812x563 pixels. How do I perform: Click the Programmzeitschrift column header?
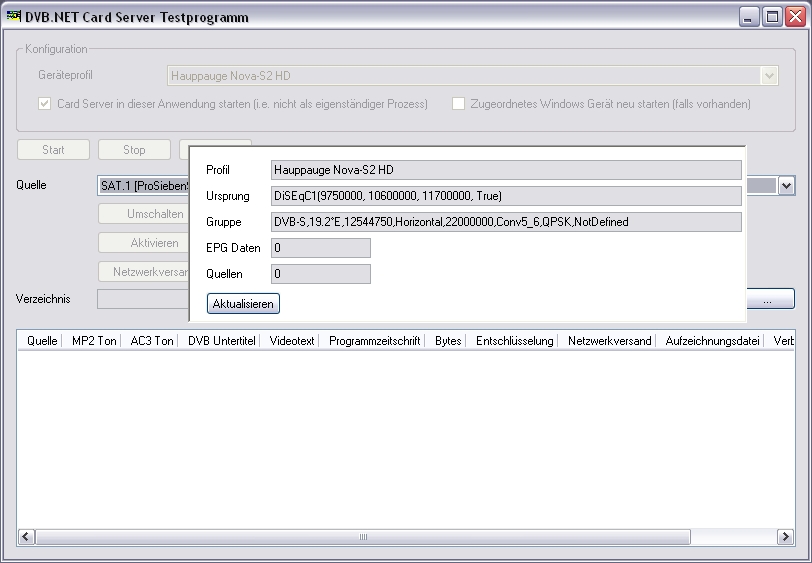[x=375, y=341]
